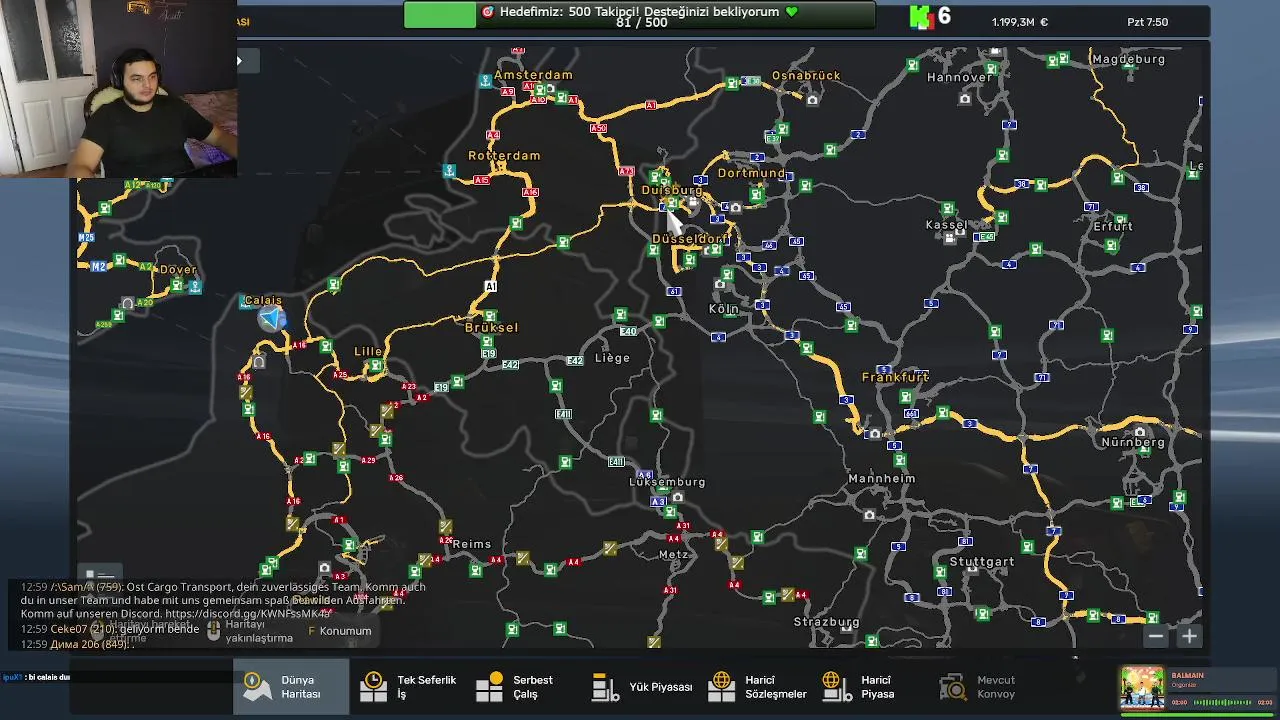Click the garage icon above Nürnberg

click(x=1140, y=432)
